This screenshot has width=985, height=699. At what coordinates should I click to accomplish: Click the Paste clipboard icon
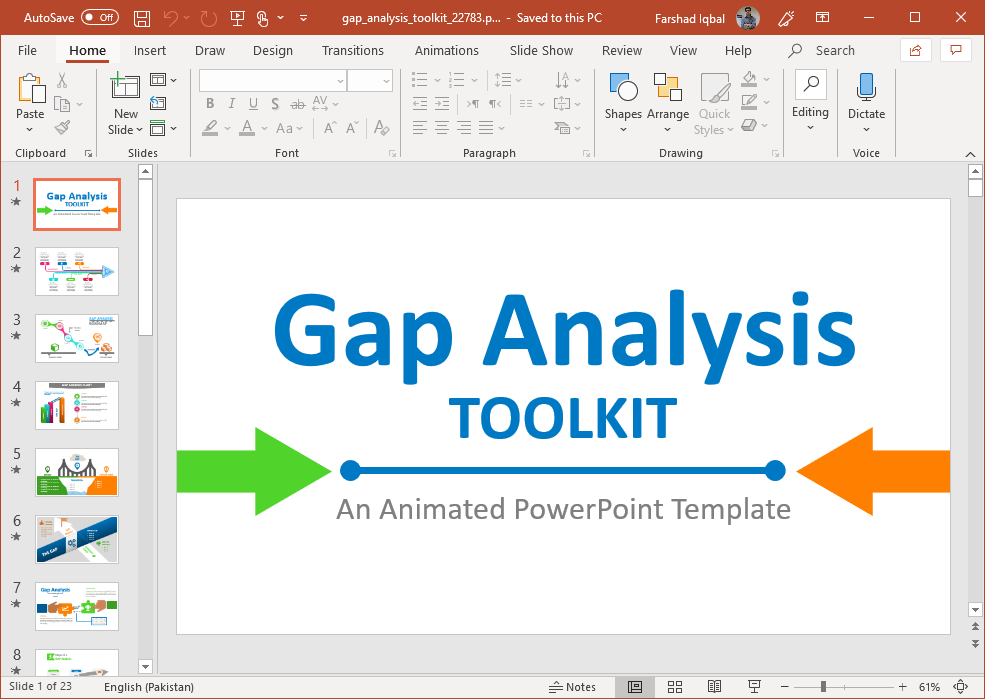[x=31, y=88]
